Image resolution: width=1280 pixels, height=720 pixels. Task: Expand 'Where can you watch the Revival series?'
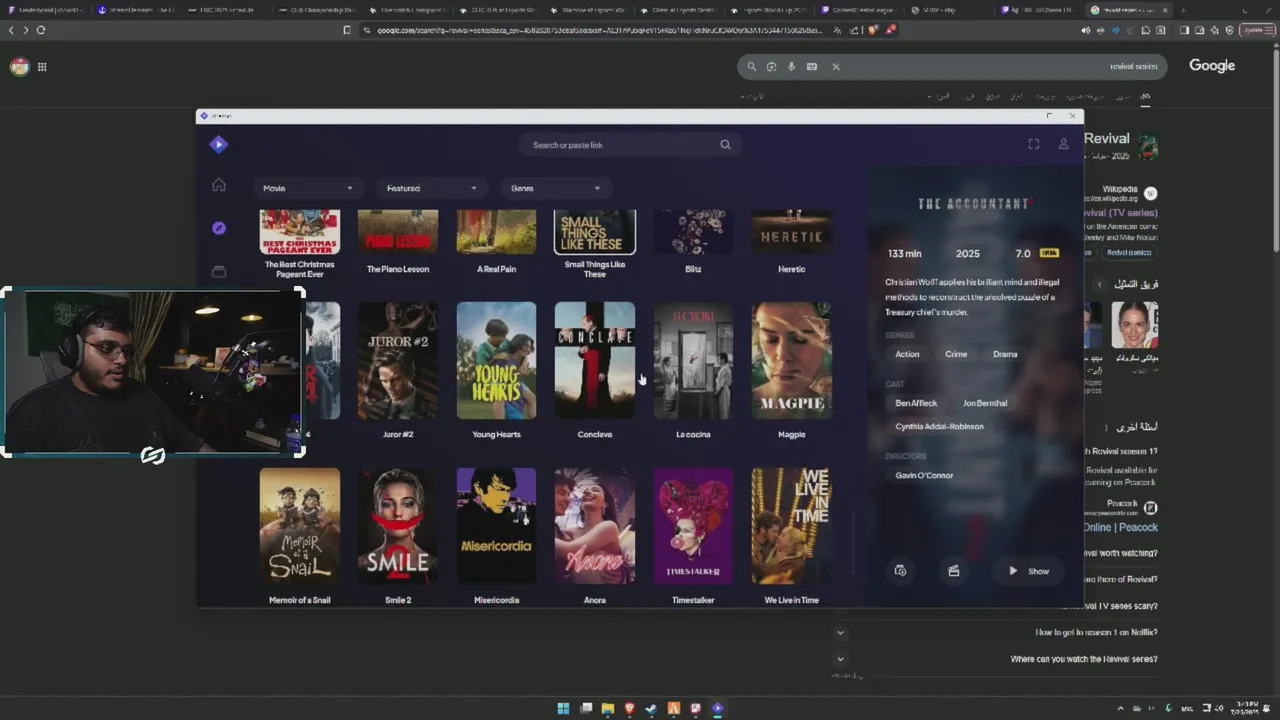click(840, 659)
